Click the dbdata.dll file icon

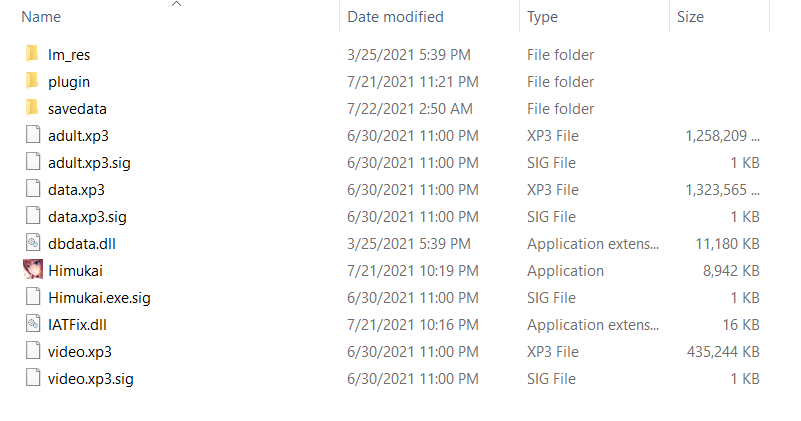32,243
